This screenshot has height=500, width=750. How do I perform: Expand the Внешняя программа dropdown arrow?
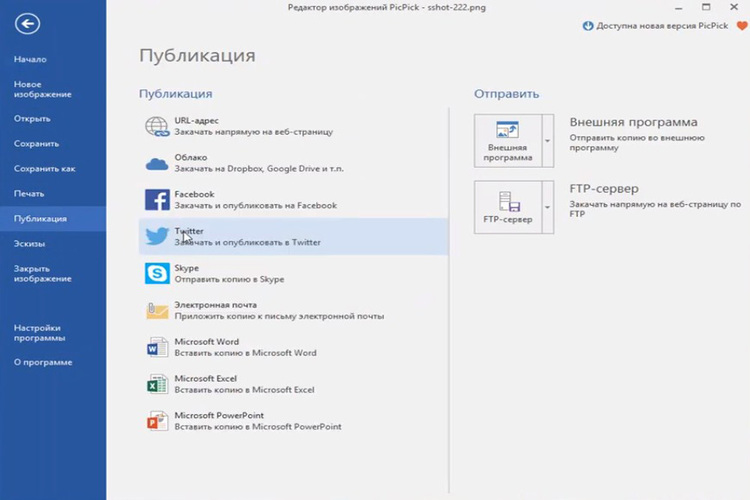[548, 141]
